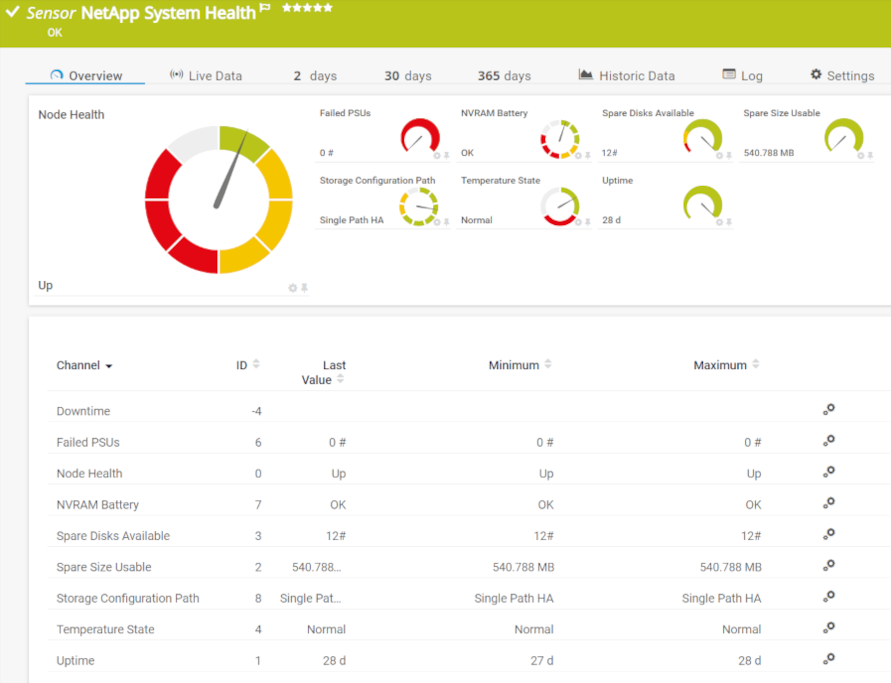Go to the sensor Settings tab
This screenshot has width=891, height=683.
tap(842, 76)
